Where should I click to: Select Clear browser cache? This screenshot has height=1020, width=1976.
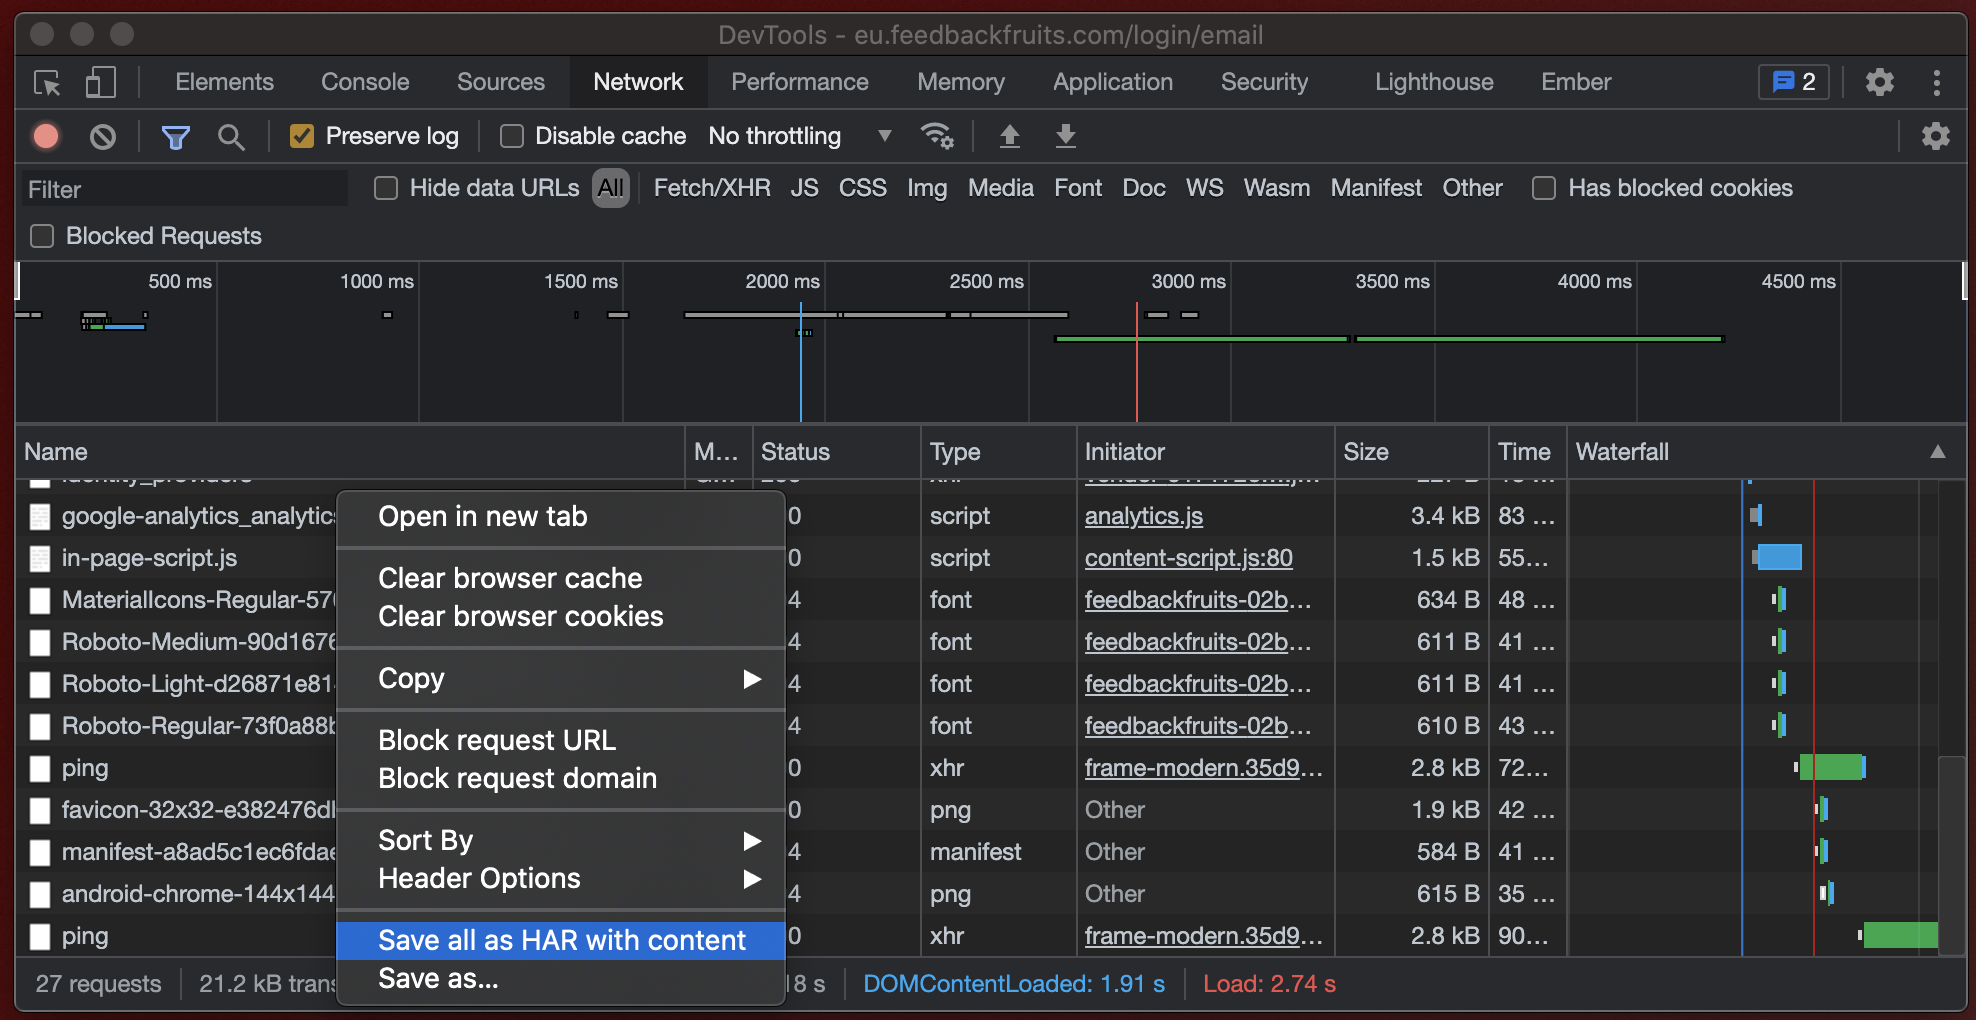click(561, 579)
